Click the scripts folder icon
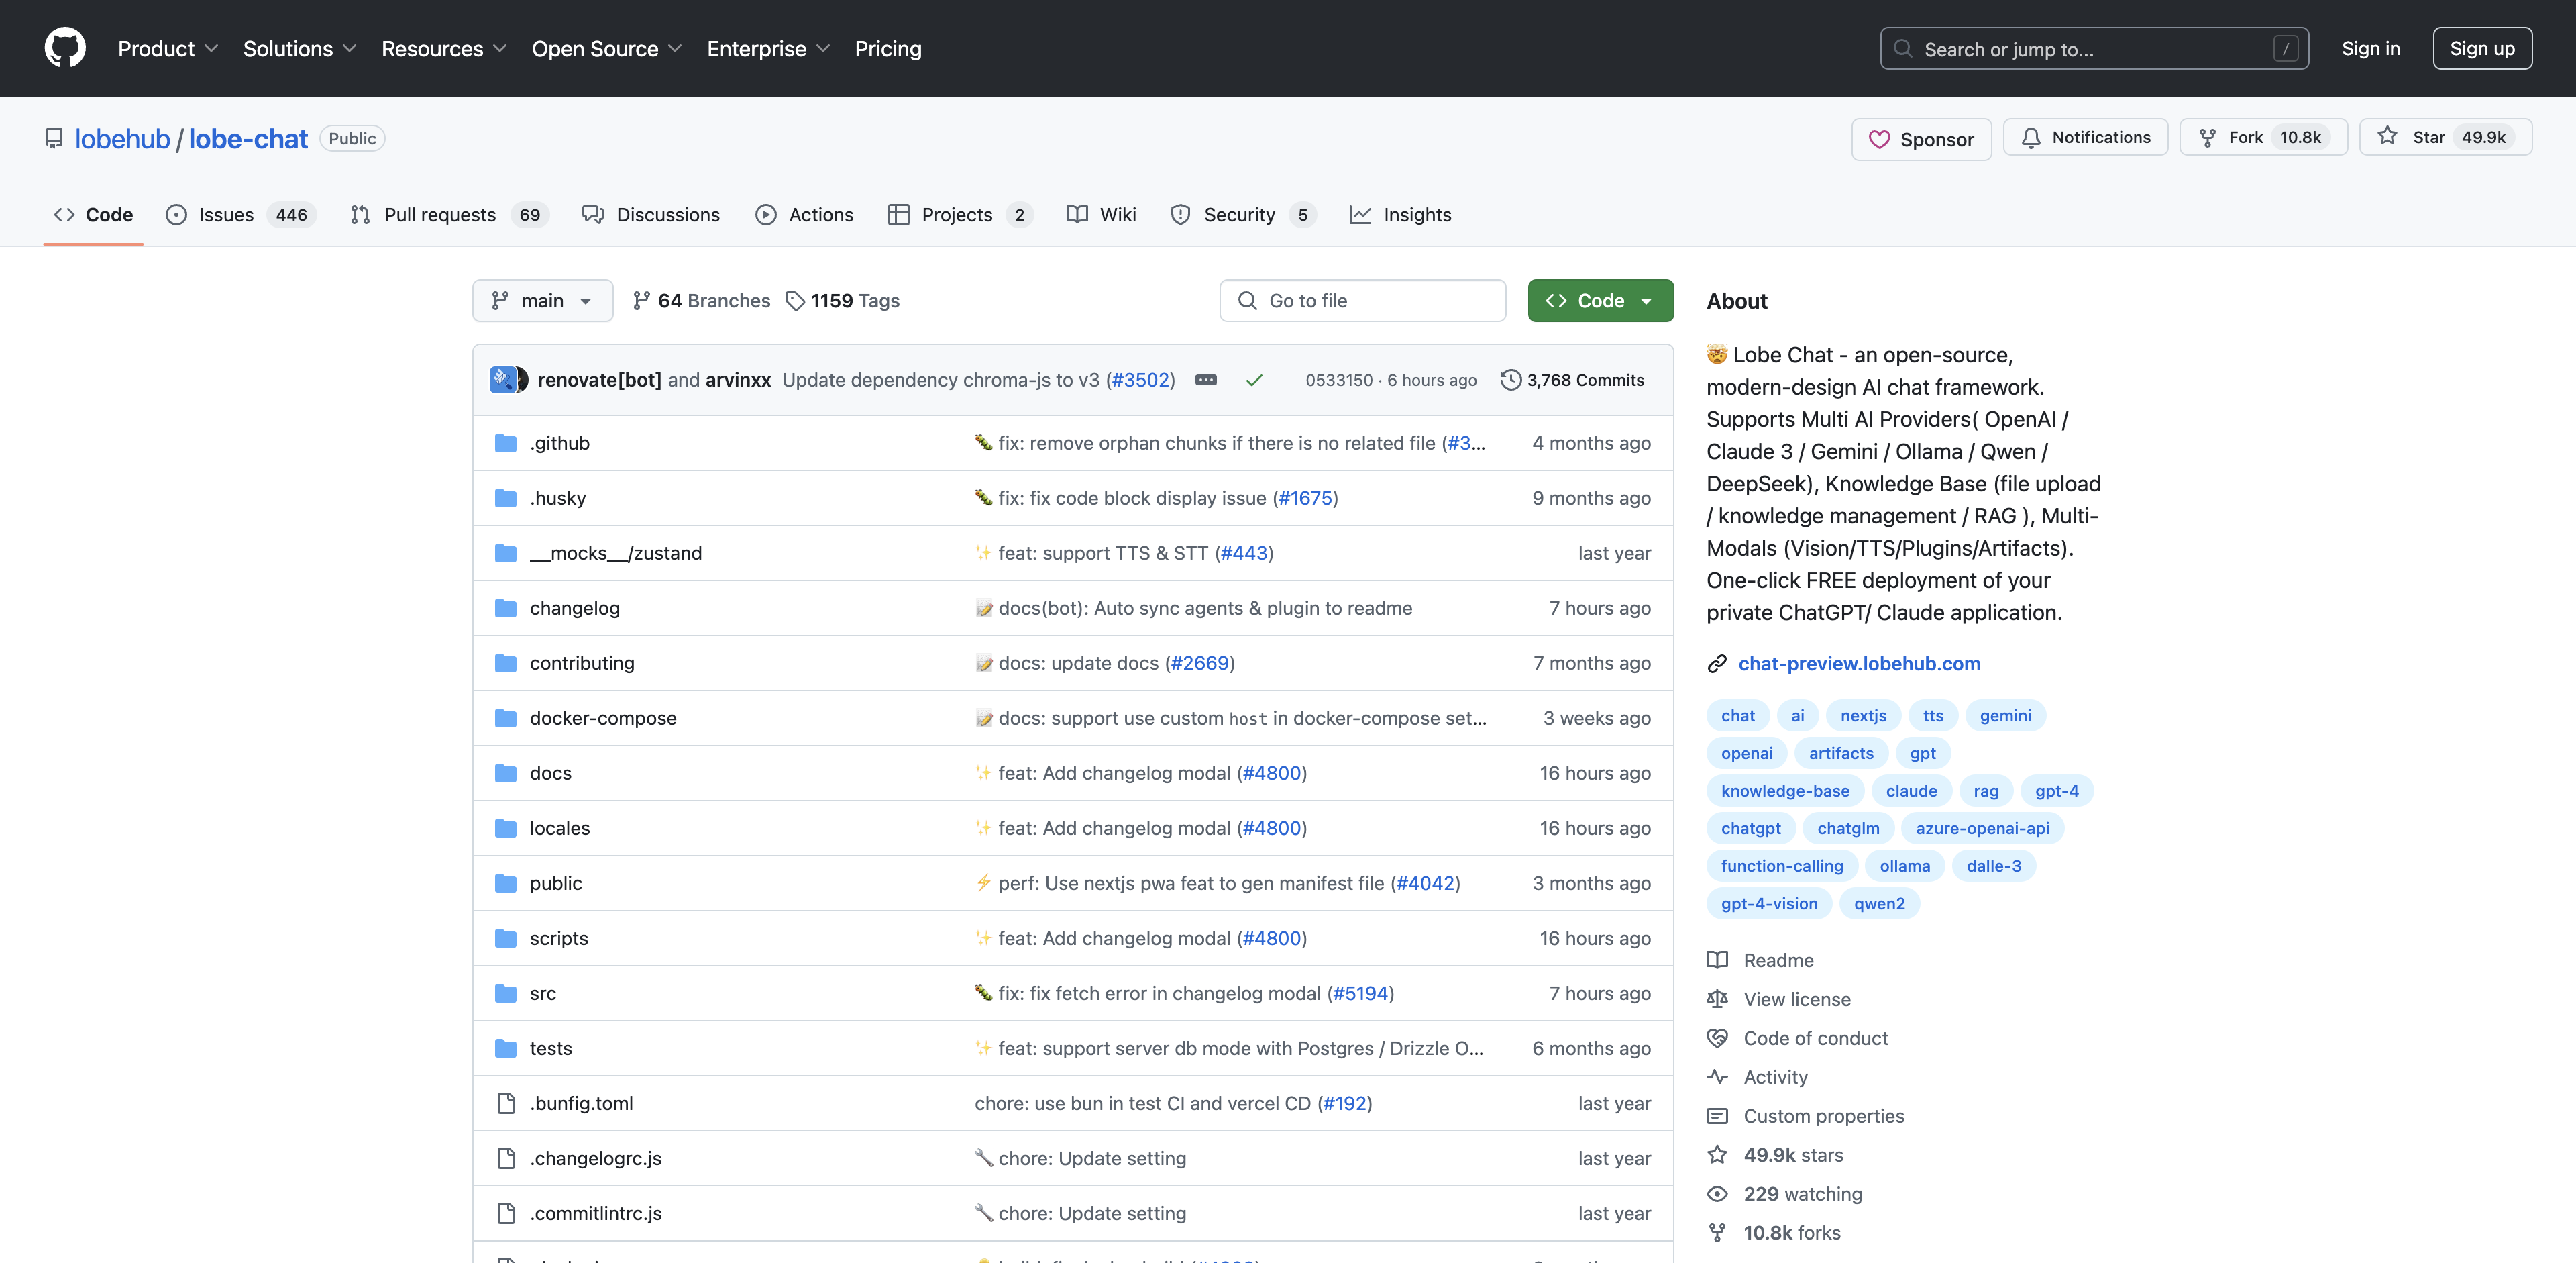The width and height of the screenshot is (2576, 1263). (x=506, y=937)
